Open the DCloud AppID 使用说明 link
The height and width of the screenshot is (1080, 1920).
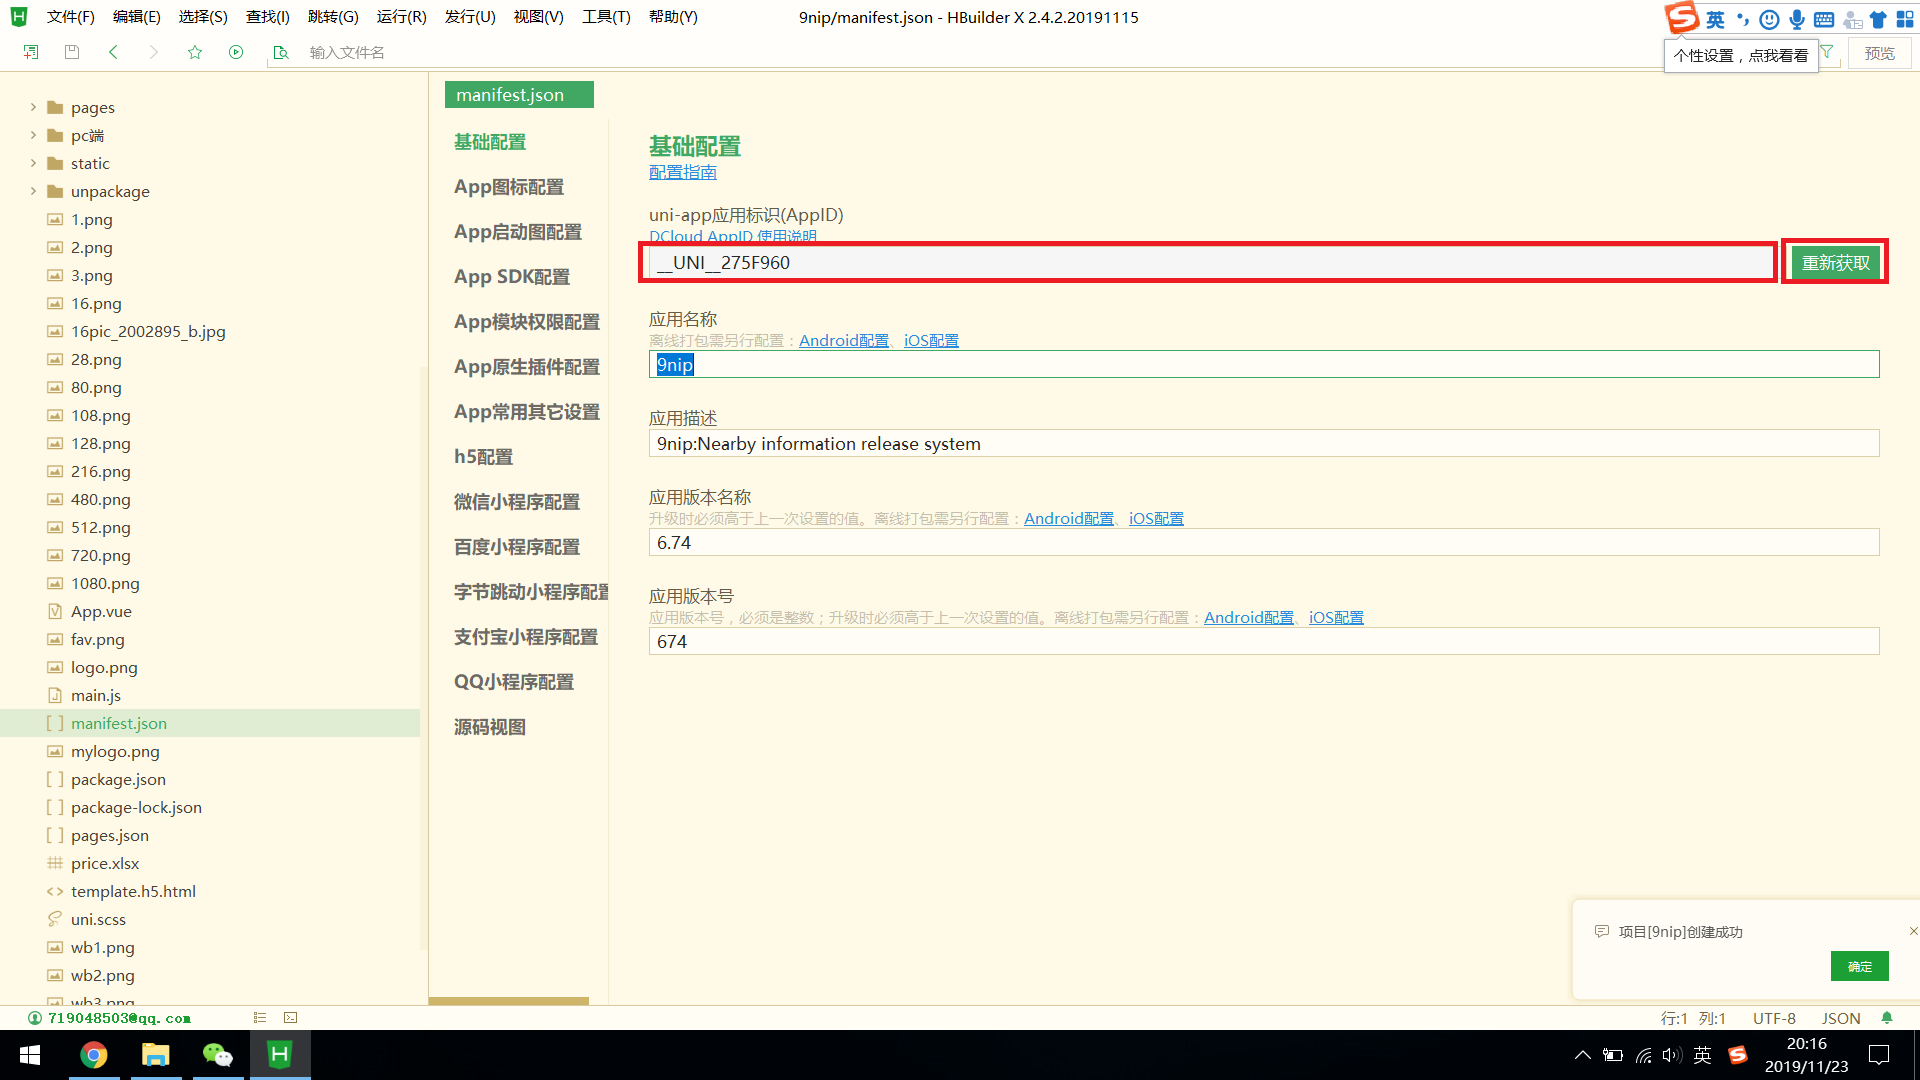pyautogui.click(x=733, y=236)
